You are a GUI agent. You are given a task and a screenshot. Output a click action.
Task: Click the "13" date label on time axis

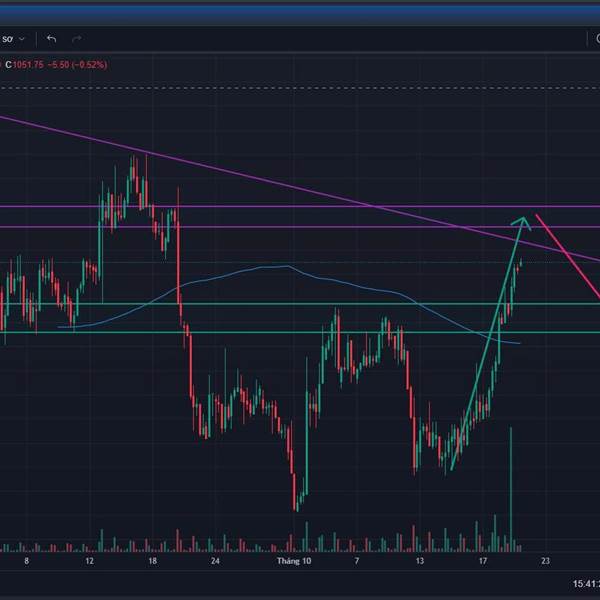420,561
